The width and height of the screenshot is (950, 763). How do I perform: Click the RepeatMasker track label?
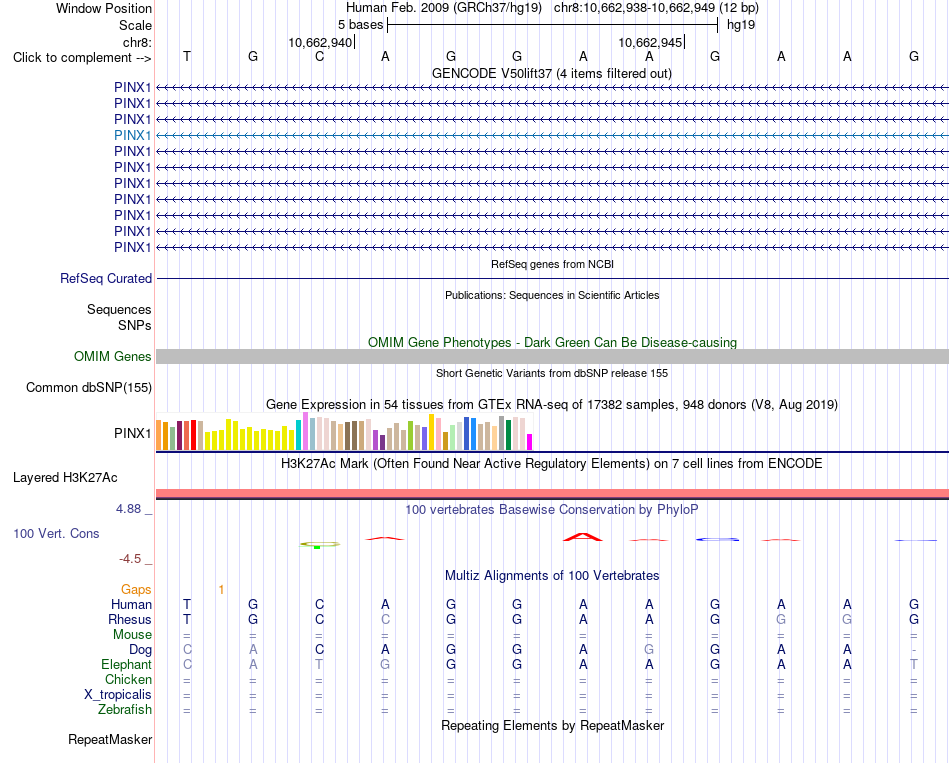coord(110,739)
